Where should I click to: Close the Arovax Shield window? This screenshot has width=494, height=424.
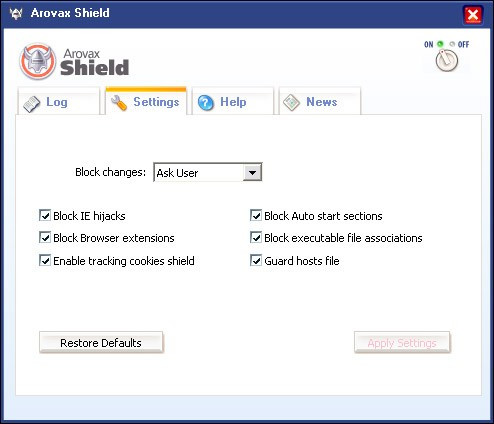(473, 15)
